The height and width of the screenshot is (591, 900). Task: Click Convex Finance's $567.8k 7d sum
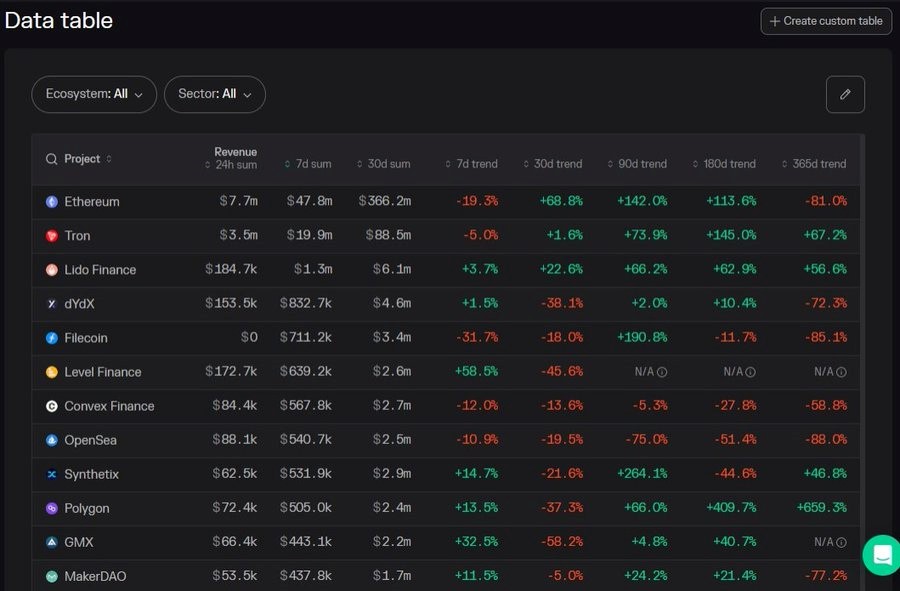coord(306,406)
